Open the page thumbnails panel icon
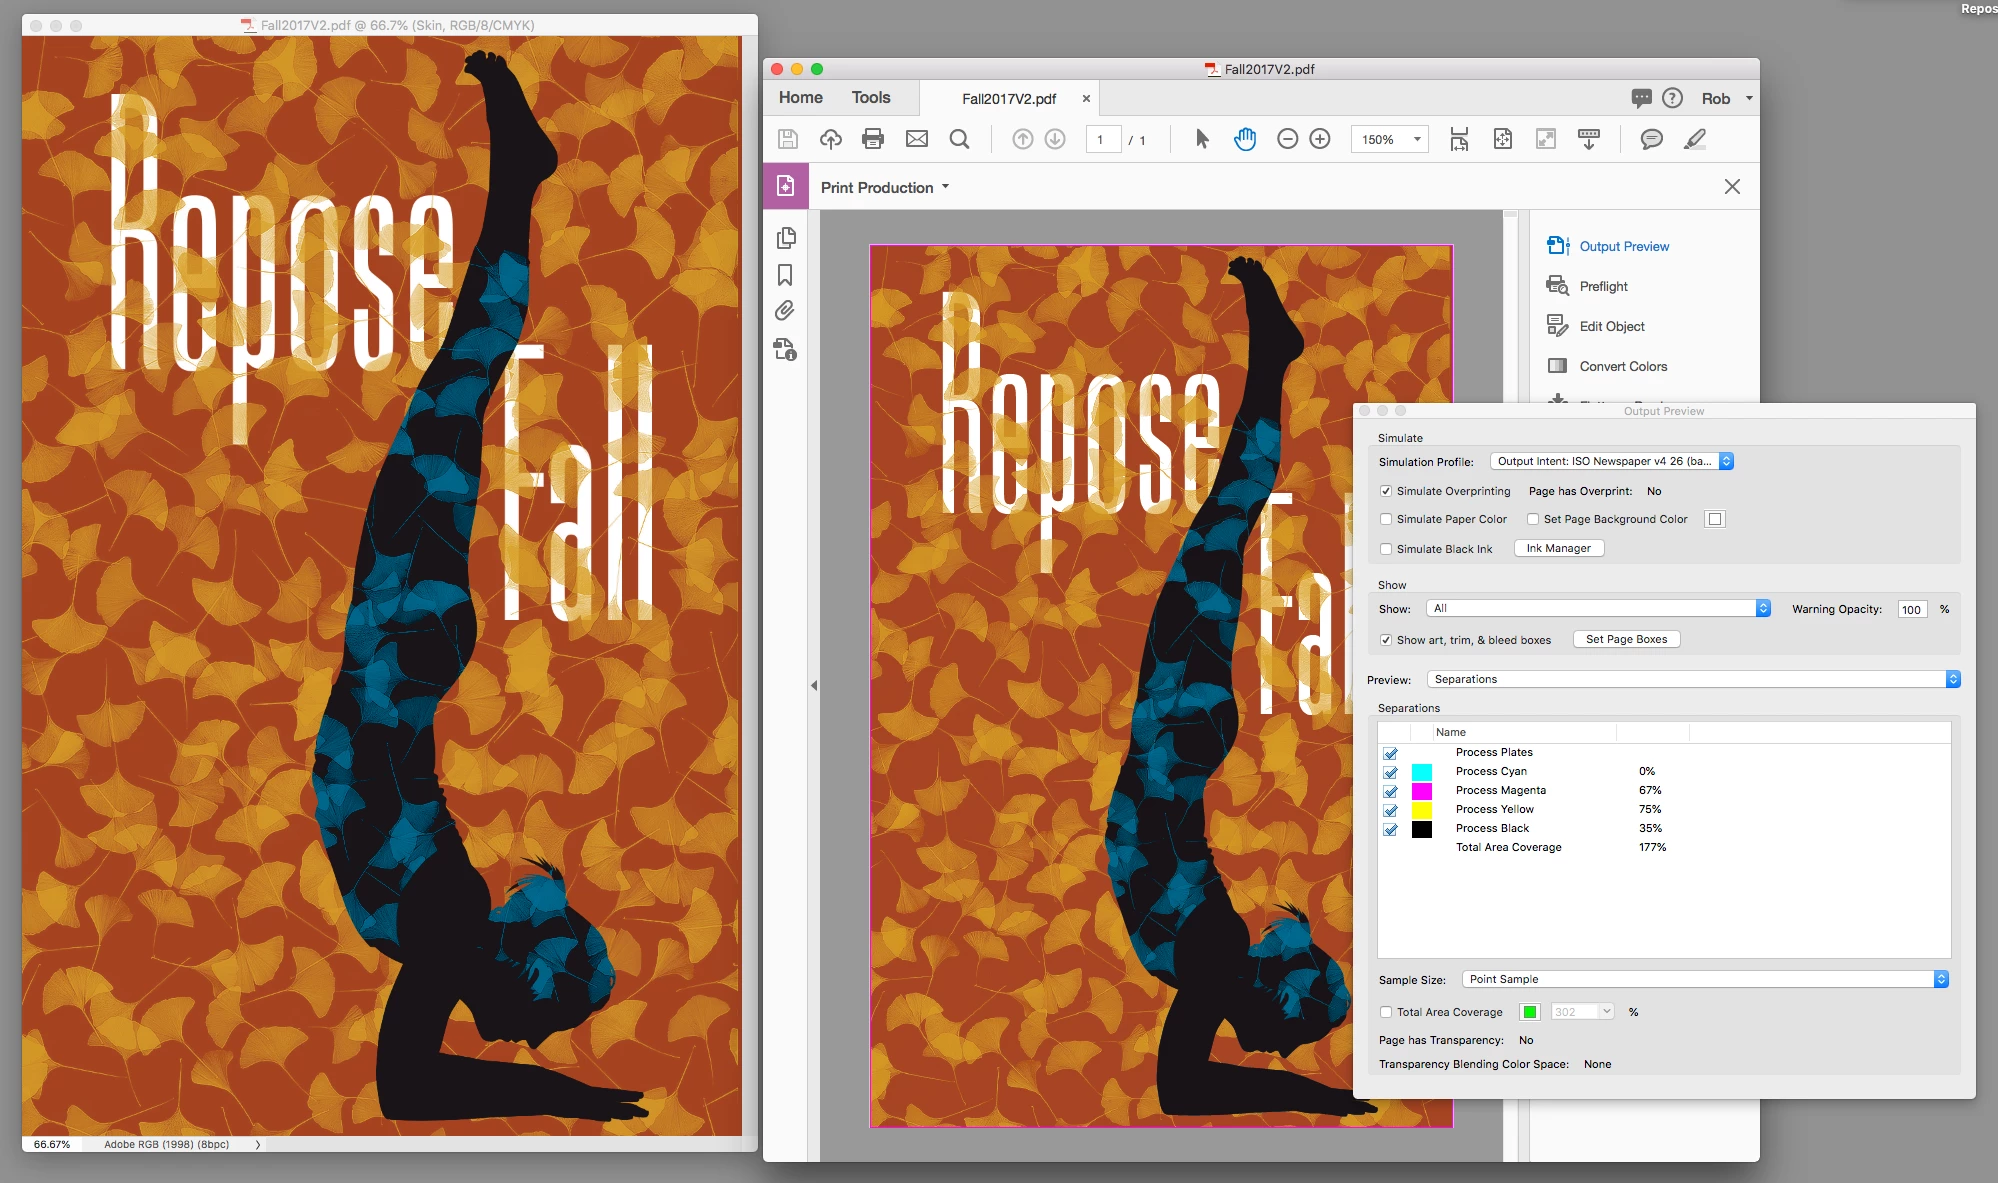 tap(785, 238)
